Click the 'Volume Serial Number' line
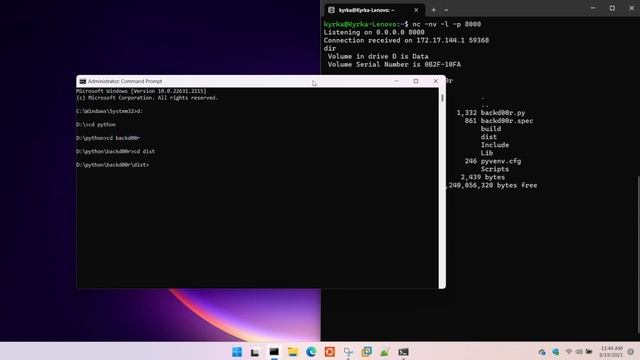This screenshot has height=360, width=640. coord(394,64)
